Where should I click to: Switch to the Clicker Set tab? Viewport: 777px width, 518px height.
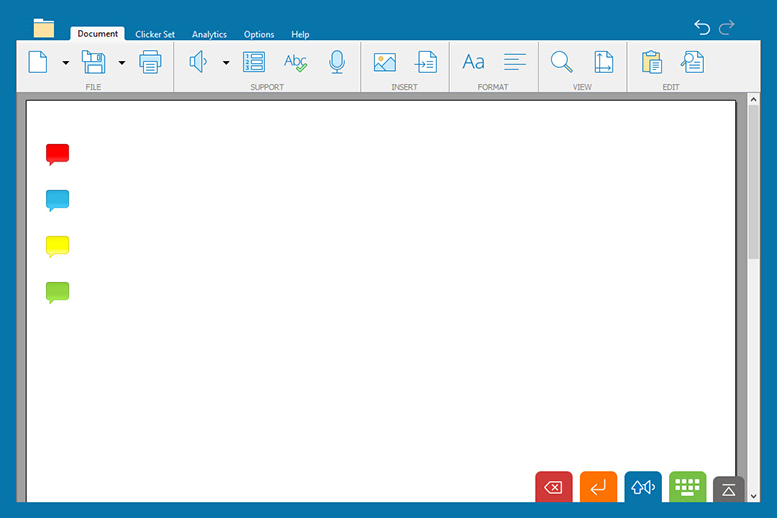click(x=155, y=34)
